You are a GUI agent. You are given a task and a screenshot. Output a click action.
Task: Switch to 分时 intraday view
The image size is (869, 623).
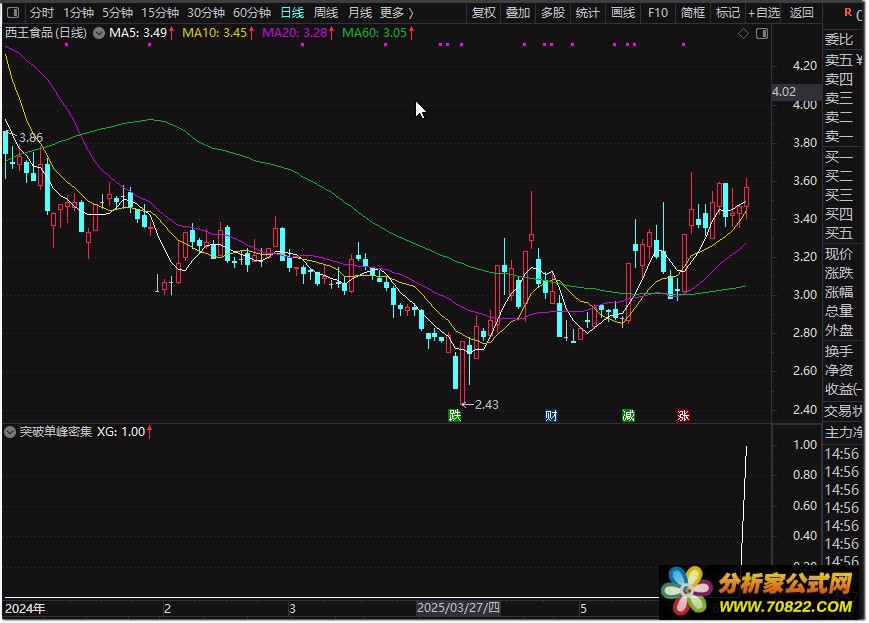click(x=42, y=12)
